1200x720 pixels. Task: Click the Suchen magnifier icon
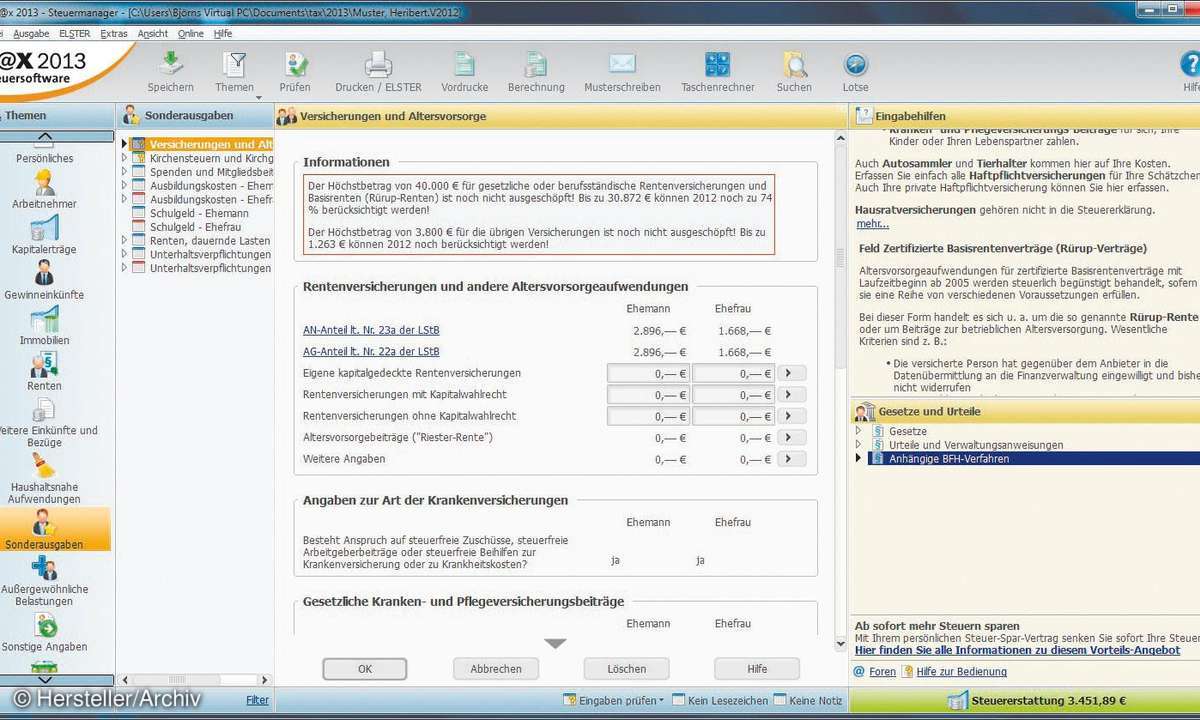tap(794, 65)
